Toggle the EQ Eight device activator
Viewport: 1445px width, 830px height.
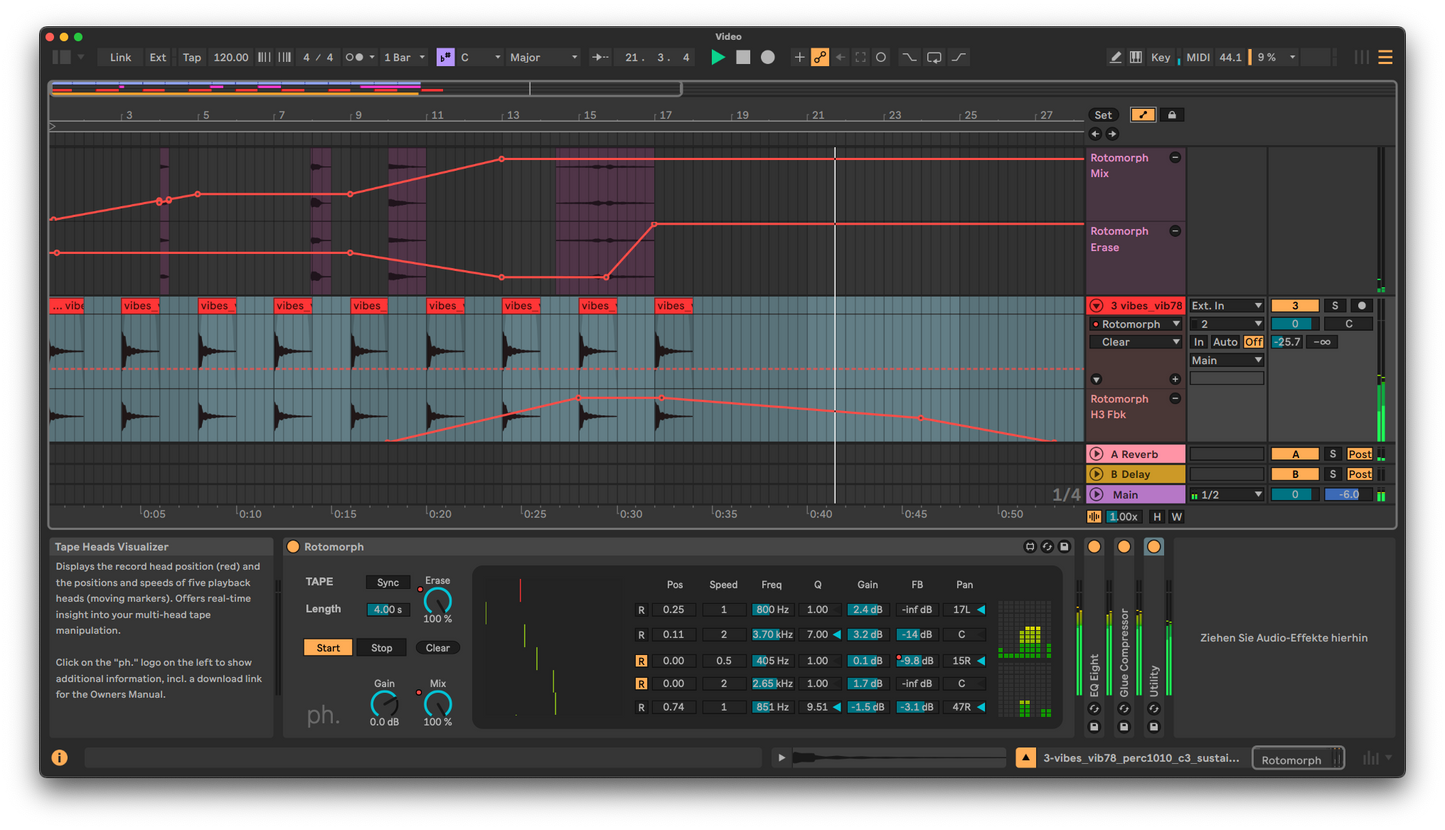[x=1094, y=547]
